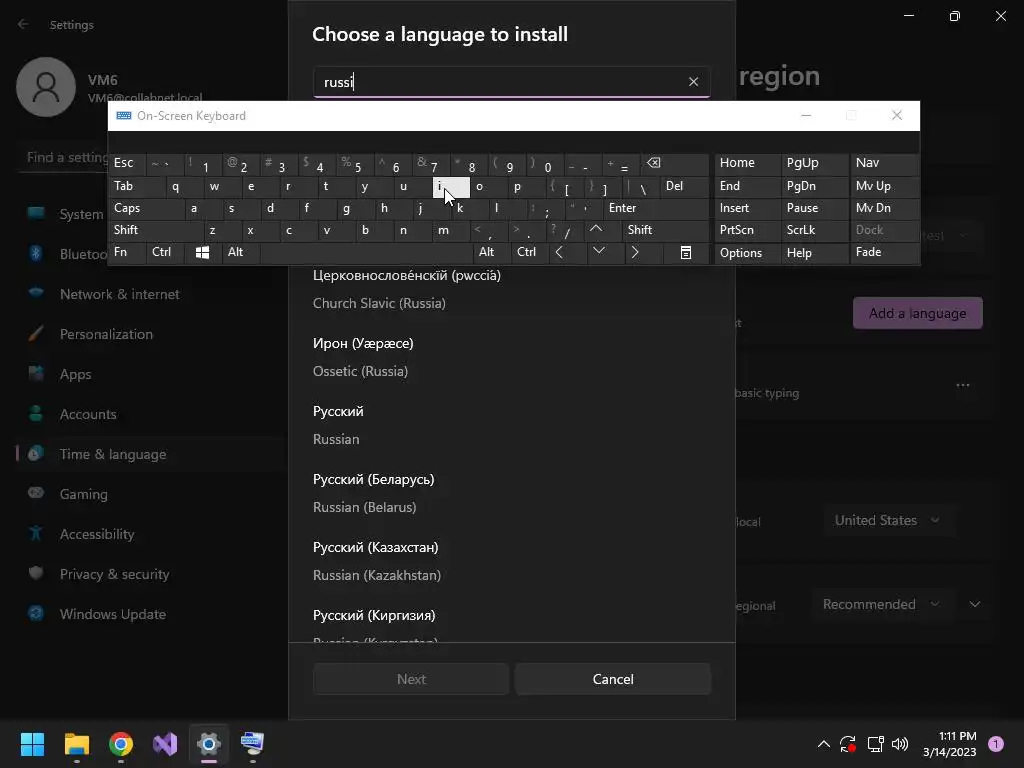Click the Next button
Image resolution: width=1024 pixels, height=768 pixels.
(411, 679)
